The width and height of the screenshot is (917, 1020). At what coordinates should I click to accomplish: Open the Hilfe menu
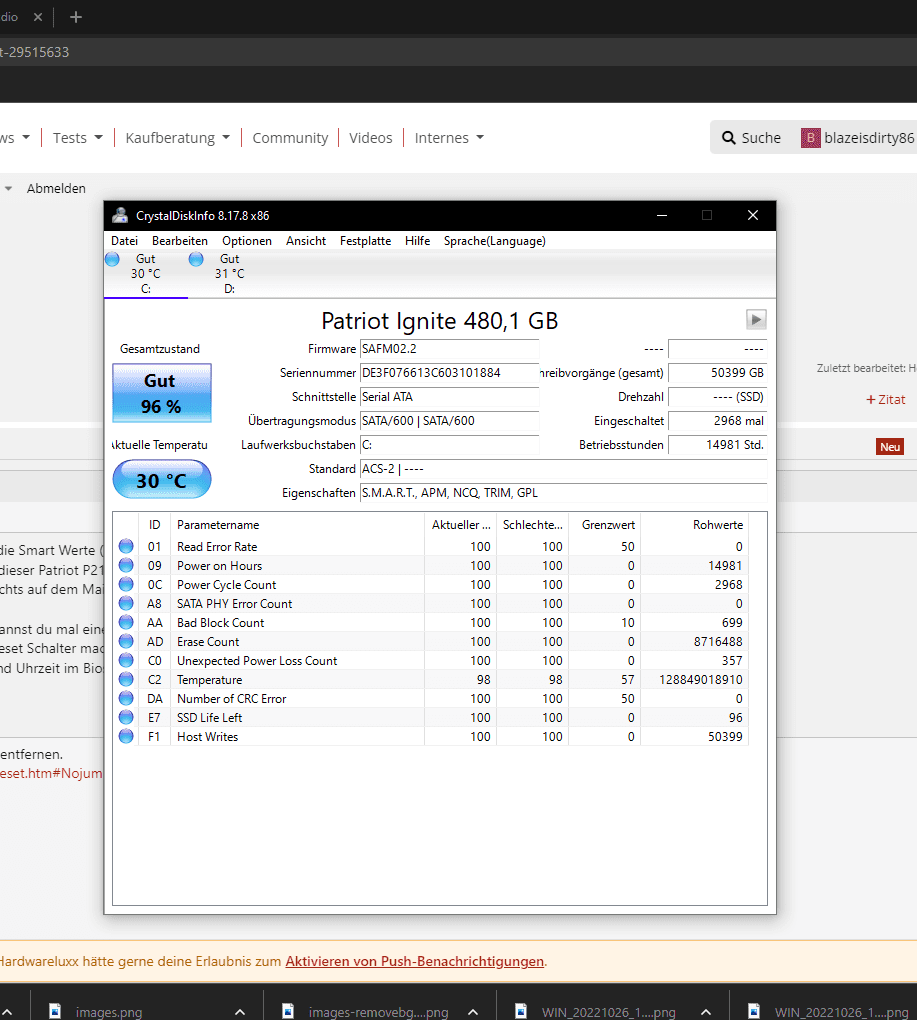click(x=418, y=241)
